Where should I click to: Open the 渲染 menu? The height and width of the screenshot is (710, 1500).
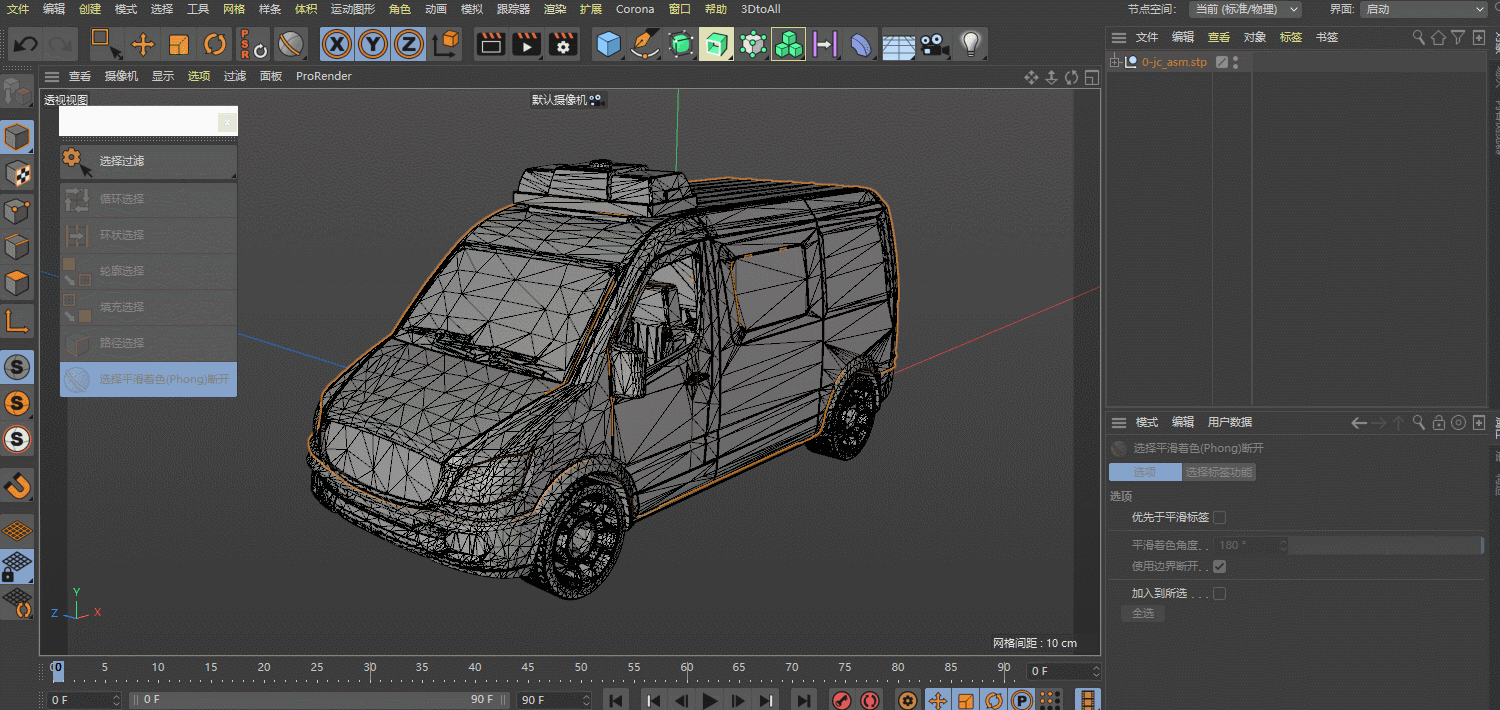click(554, 9)
